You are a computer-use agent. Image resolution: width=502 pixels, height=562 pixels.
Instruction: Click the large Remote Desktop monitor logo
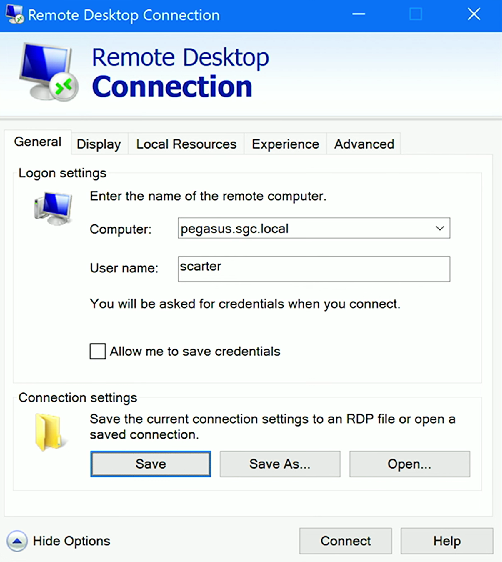49,72
